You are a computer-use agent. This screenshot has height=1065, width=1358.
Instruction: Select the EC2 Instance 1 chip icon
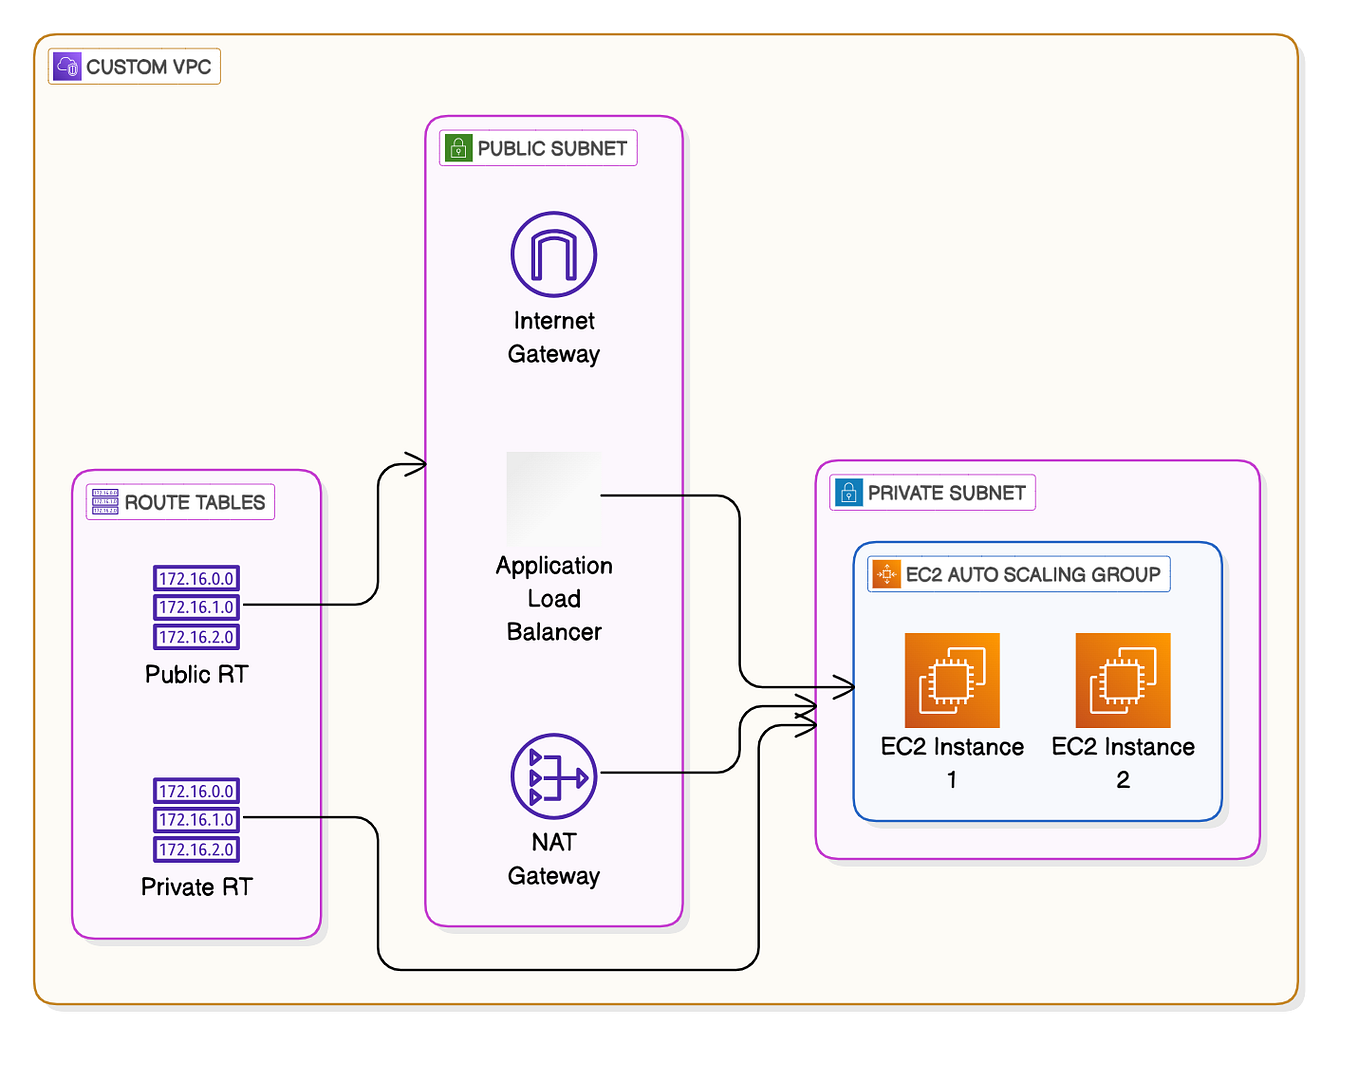(x=951, y=681)
